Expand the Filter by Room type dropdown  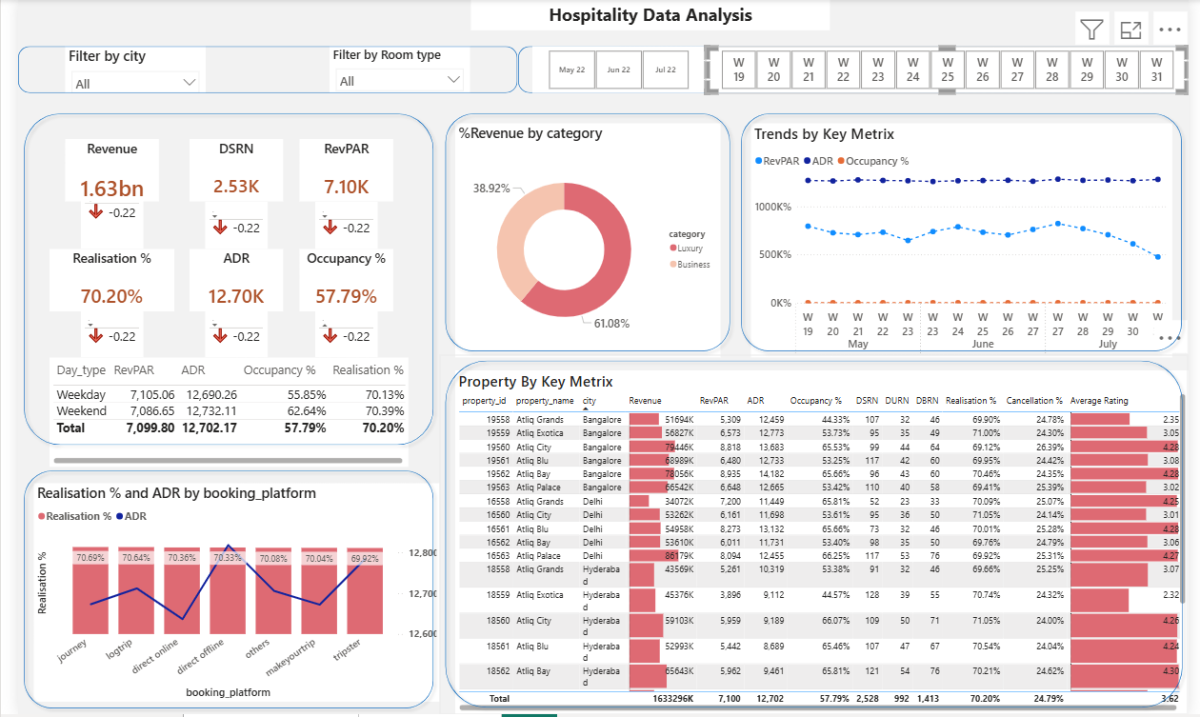click(454, 79)
